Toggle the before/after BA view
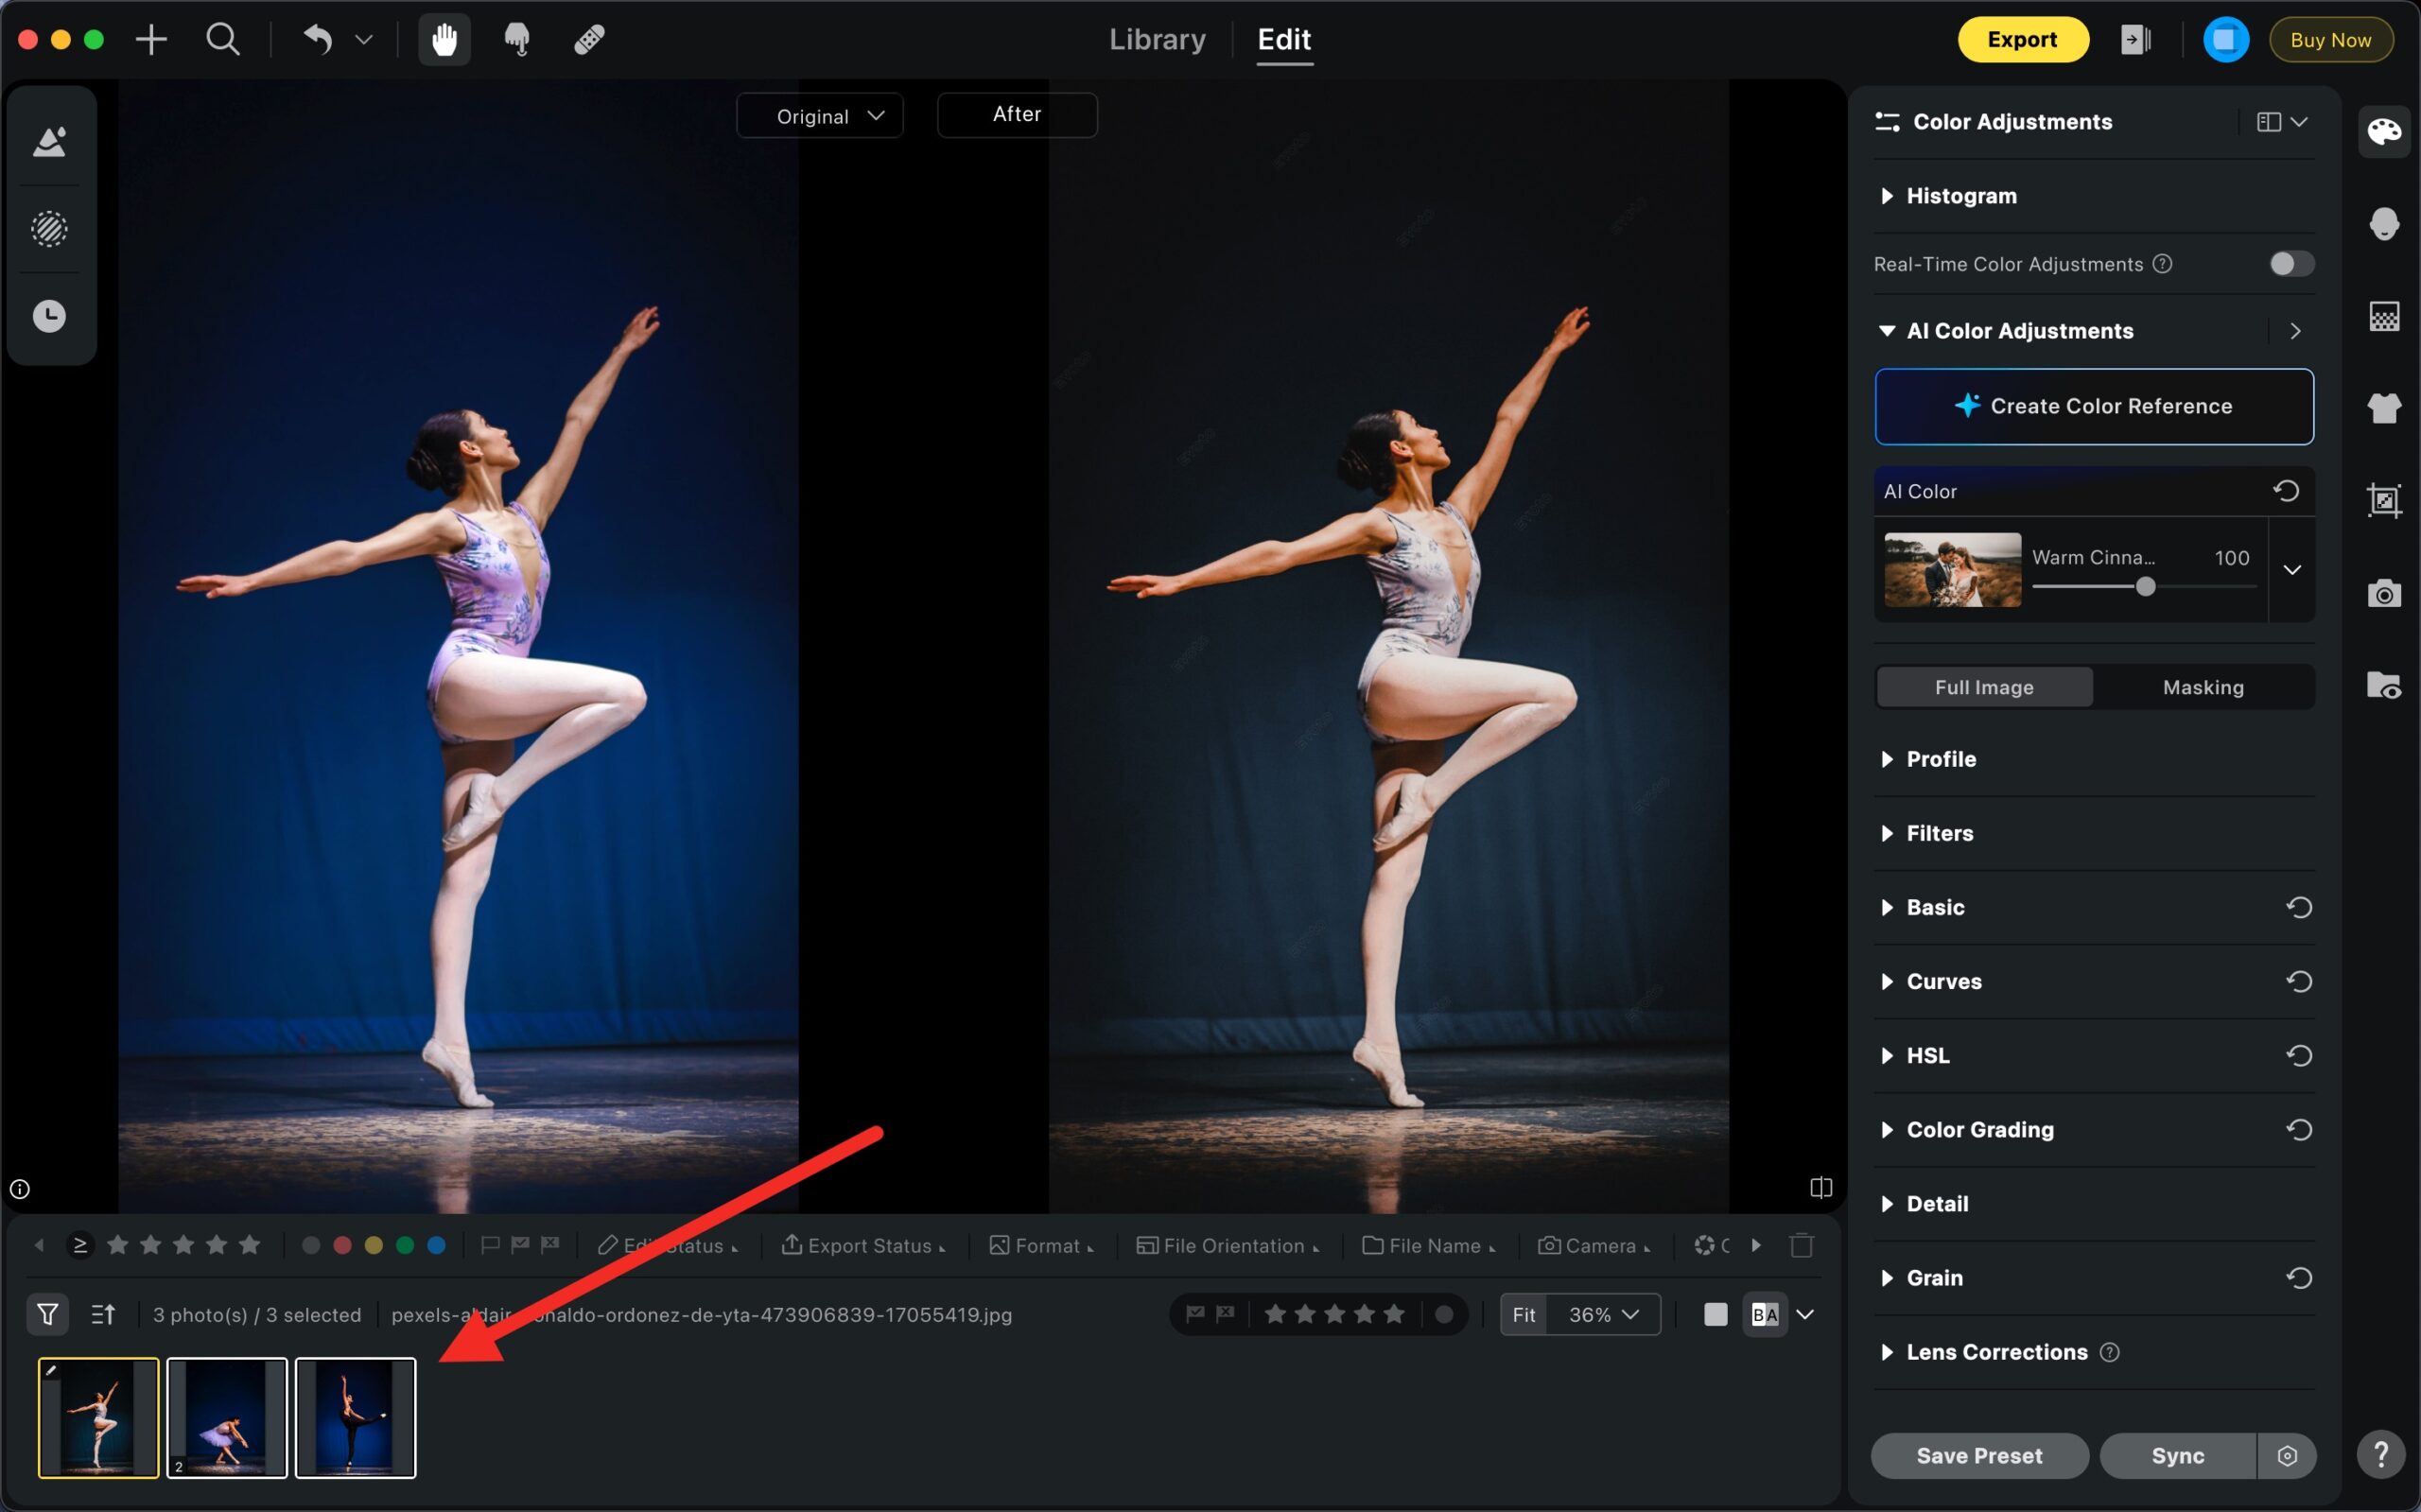Viewport: 2421px width, 1512px height. (x=1765, y=1314)
